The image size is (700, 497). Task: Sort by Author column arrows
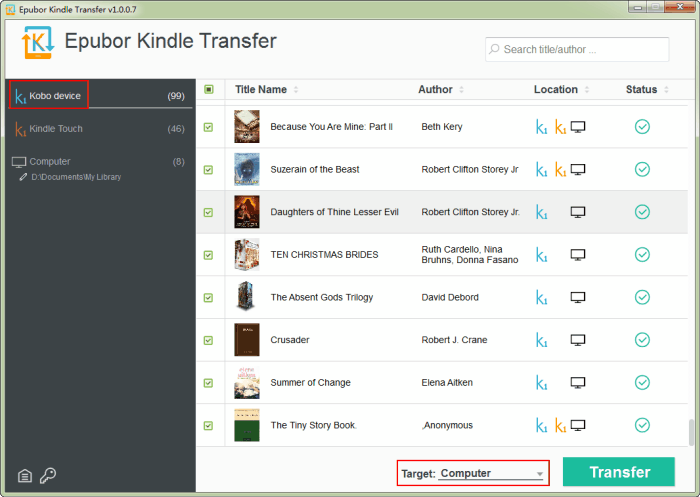pos(461,90)
